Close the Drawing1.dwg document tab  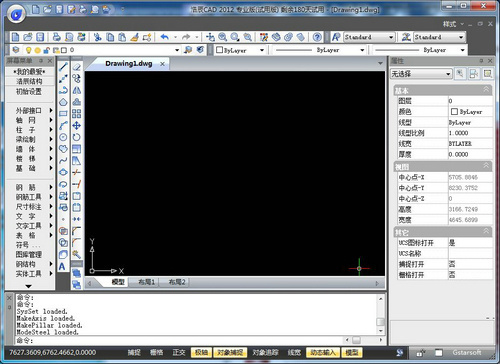pyautogui.click(x=162, y=64)
